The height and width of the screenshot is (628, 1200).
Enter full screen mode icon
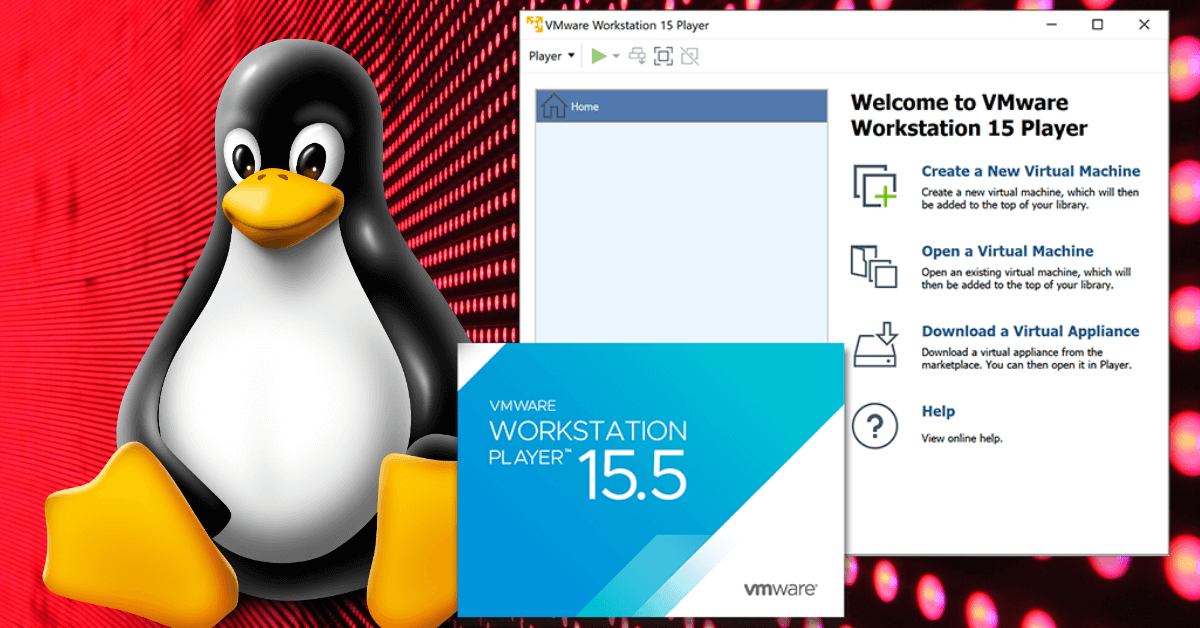[x=663, y=56]
